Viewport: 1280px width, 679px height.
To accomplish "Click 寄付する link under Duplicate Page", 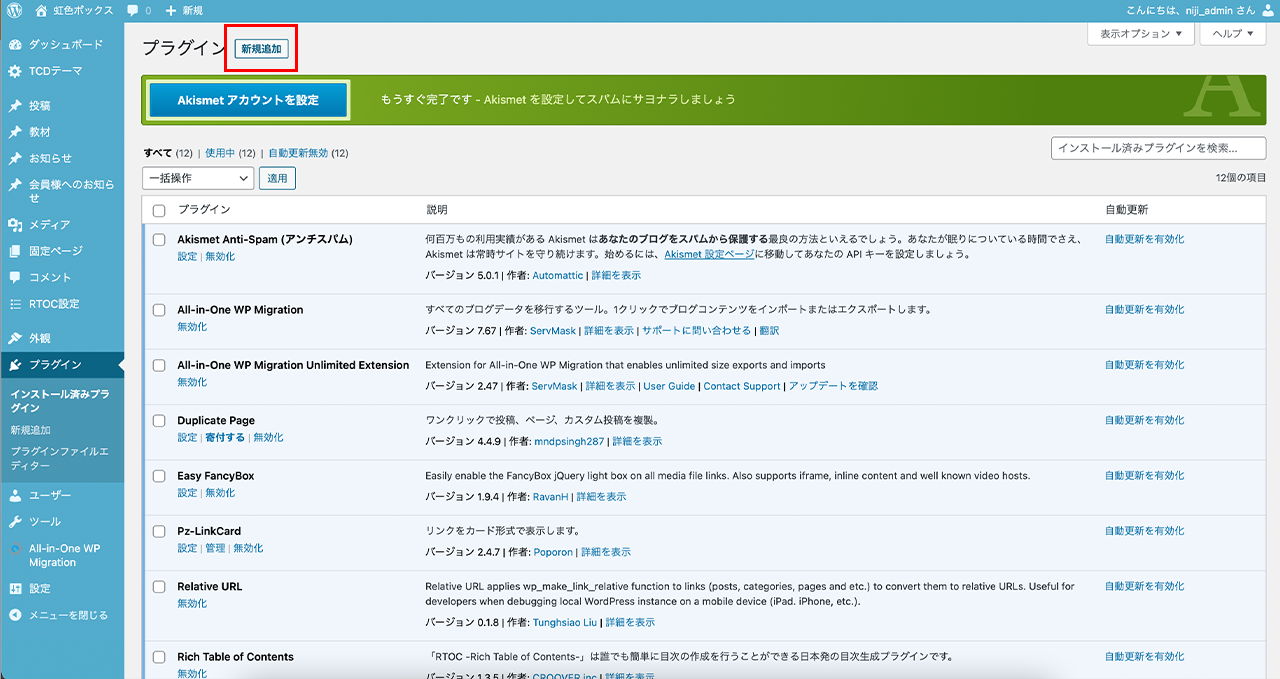I will [x=225, y=437].
